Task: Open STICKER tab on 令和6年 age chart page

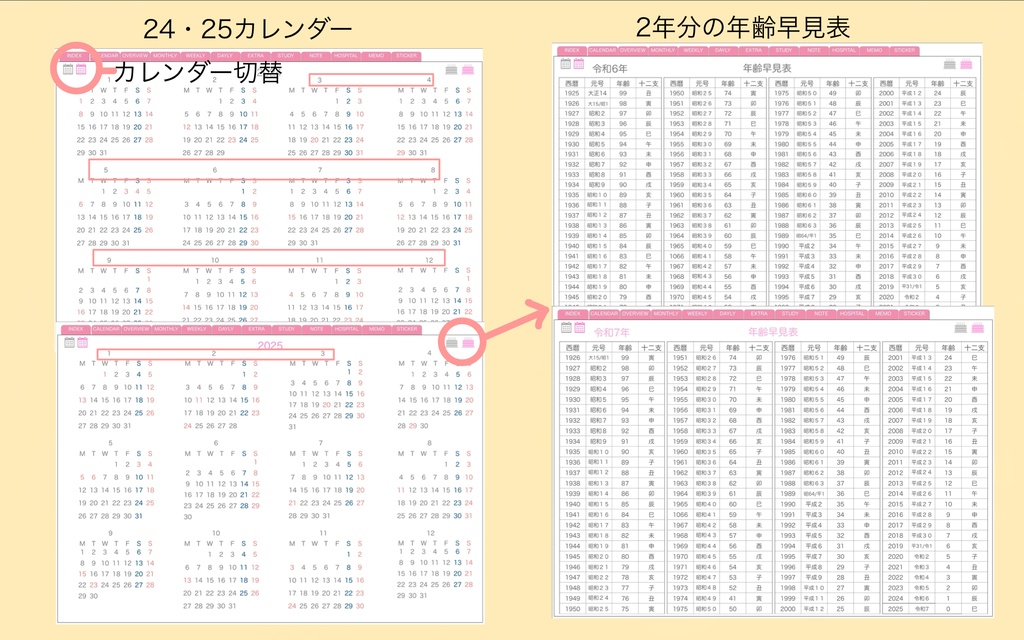Action: 904,50
